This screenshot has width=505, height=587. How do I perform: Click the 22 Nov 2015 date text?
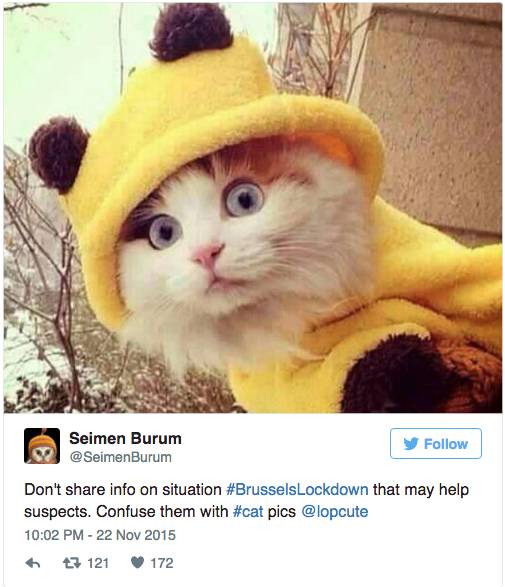tap(136, 535)
